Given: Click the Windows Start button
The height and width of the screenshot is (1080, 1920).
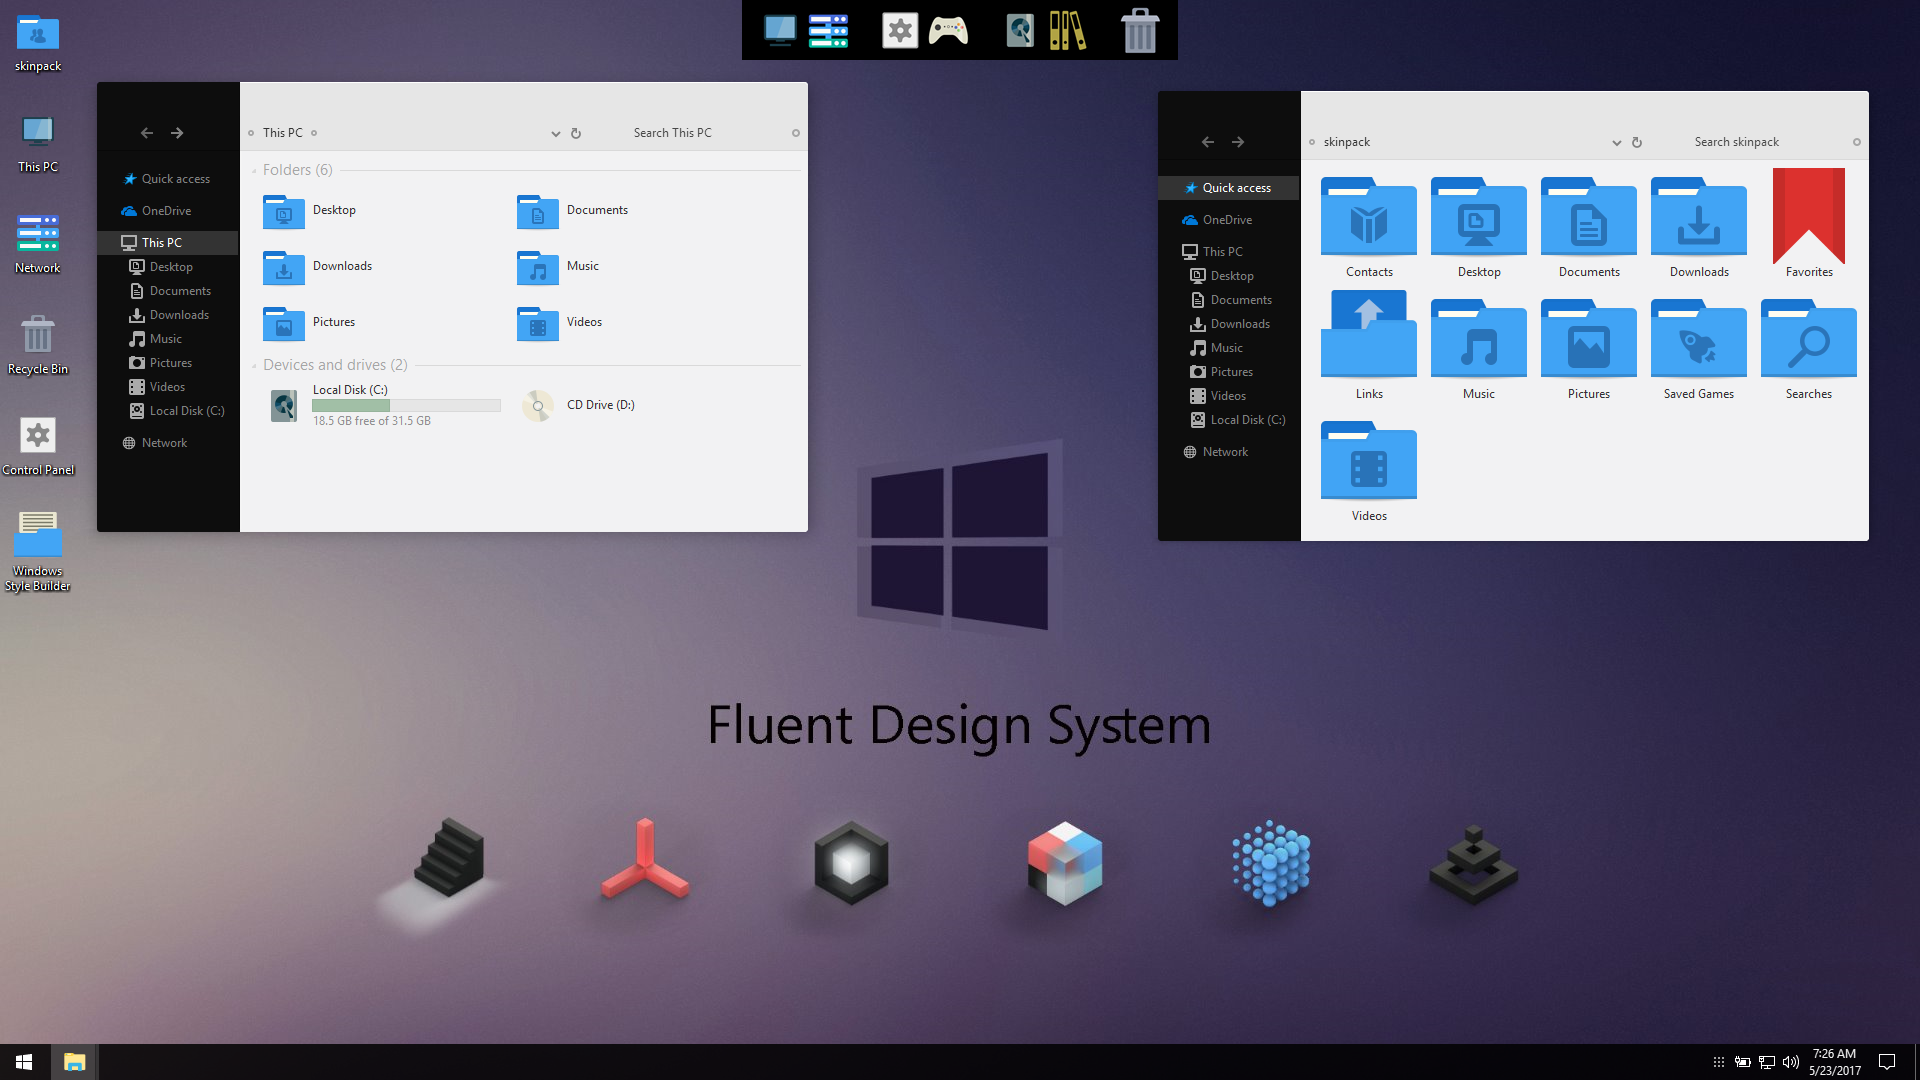Looking at the screenshot, I should 24,1062.
